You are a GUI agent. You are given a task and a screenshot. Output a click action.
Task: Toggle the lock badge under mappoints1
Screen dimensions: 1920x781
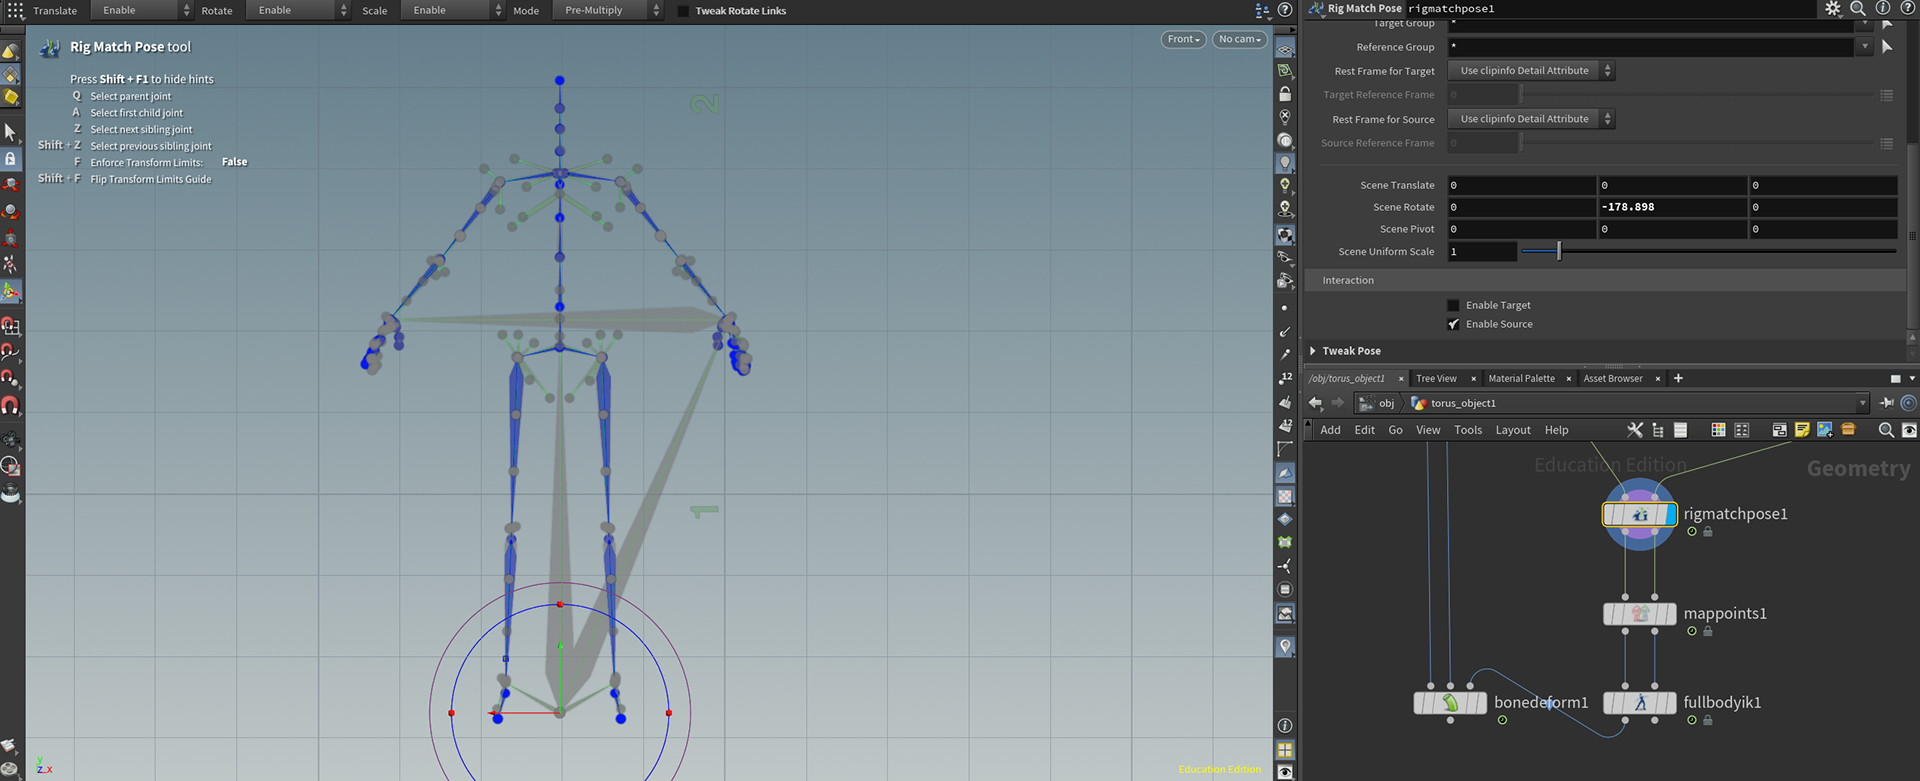click(x=1708, y=631)
